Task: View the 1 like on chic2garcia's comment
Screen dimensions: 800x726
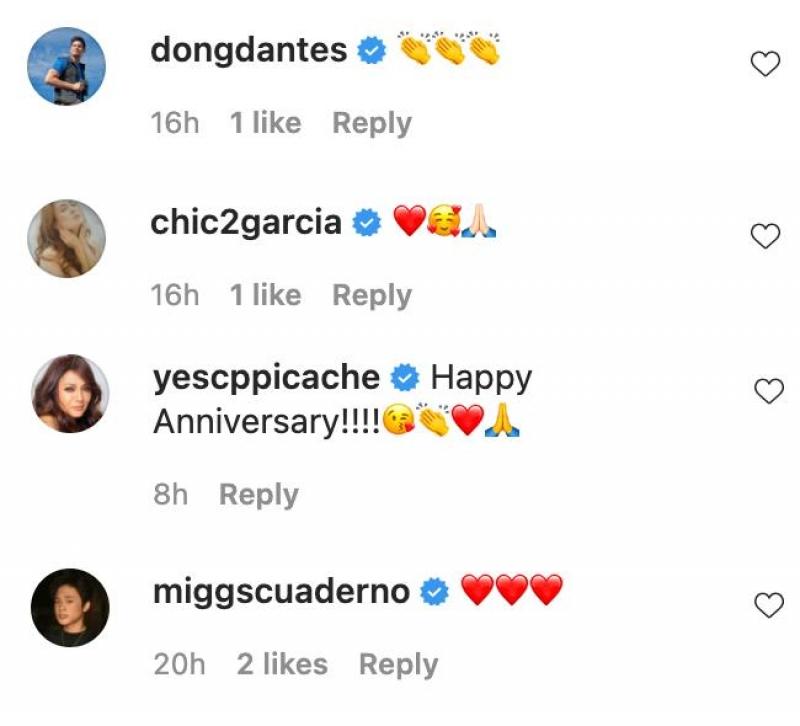Action: tap(265, 295)
